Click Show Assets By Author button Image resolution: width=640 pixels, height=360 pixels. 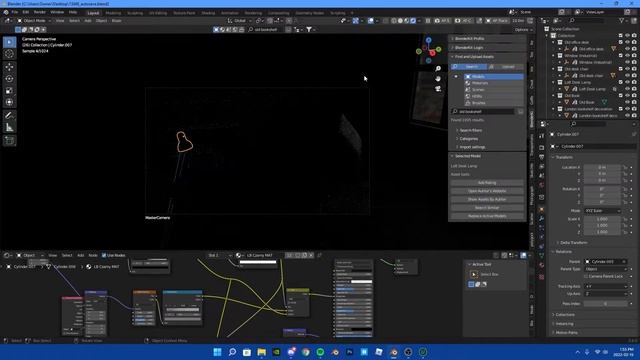tap(487, 199)
